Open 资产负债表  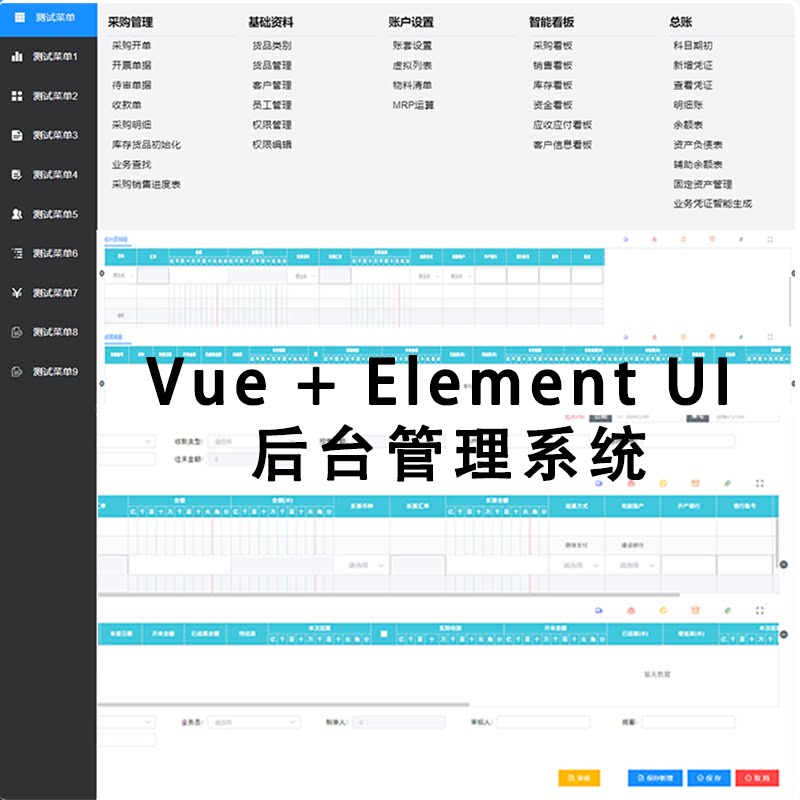(698, 145)
